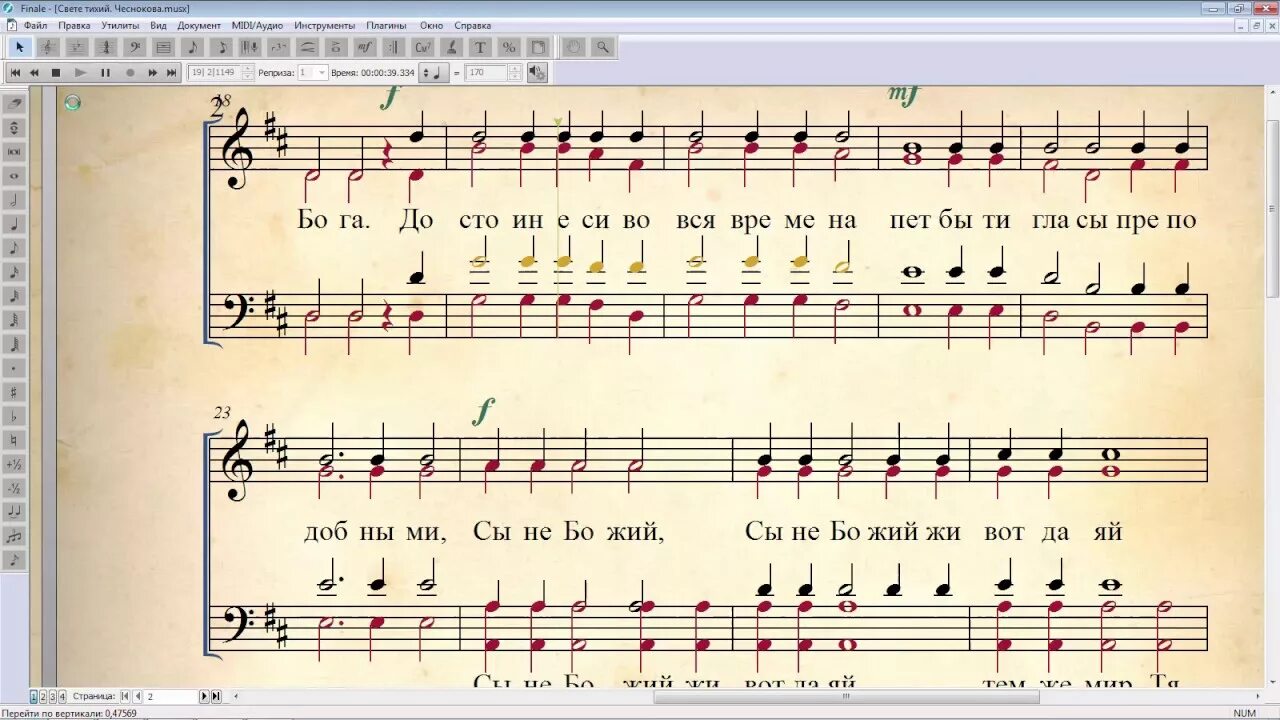Image resolution: width=1280 pixels, height=720 pixels.
Task: Select the Repeat tool
Action: tap(393, 47)
